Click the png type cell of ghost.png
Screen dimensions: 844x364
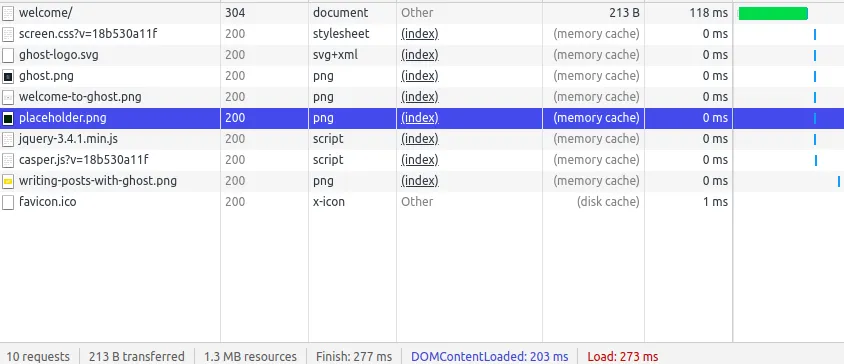(323, 76)
